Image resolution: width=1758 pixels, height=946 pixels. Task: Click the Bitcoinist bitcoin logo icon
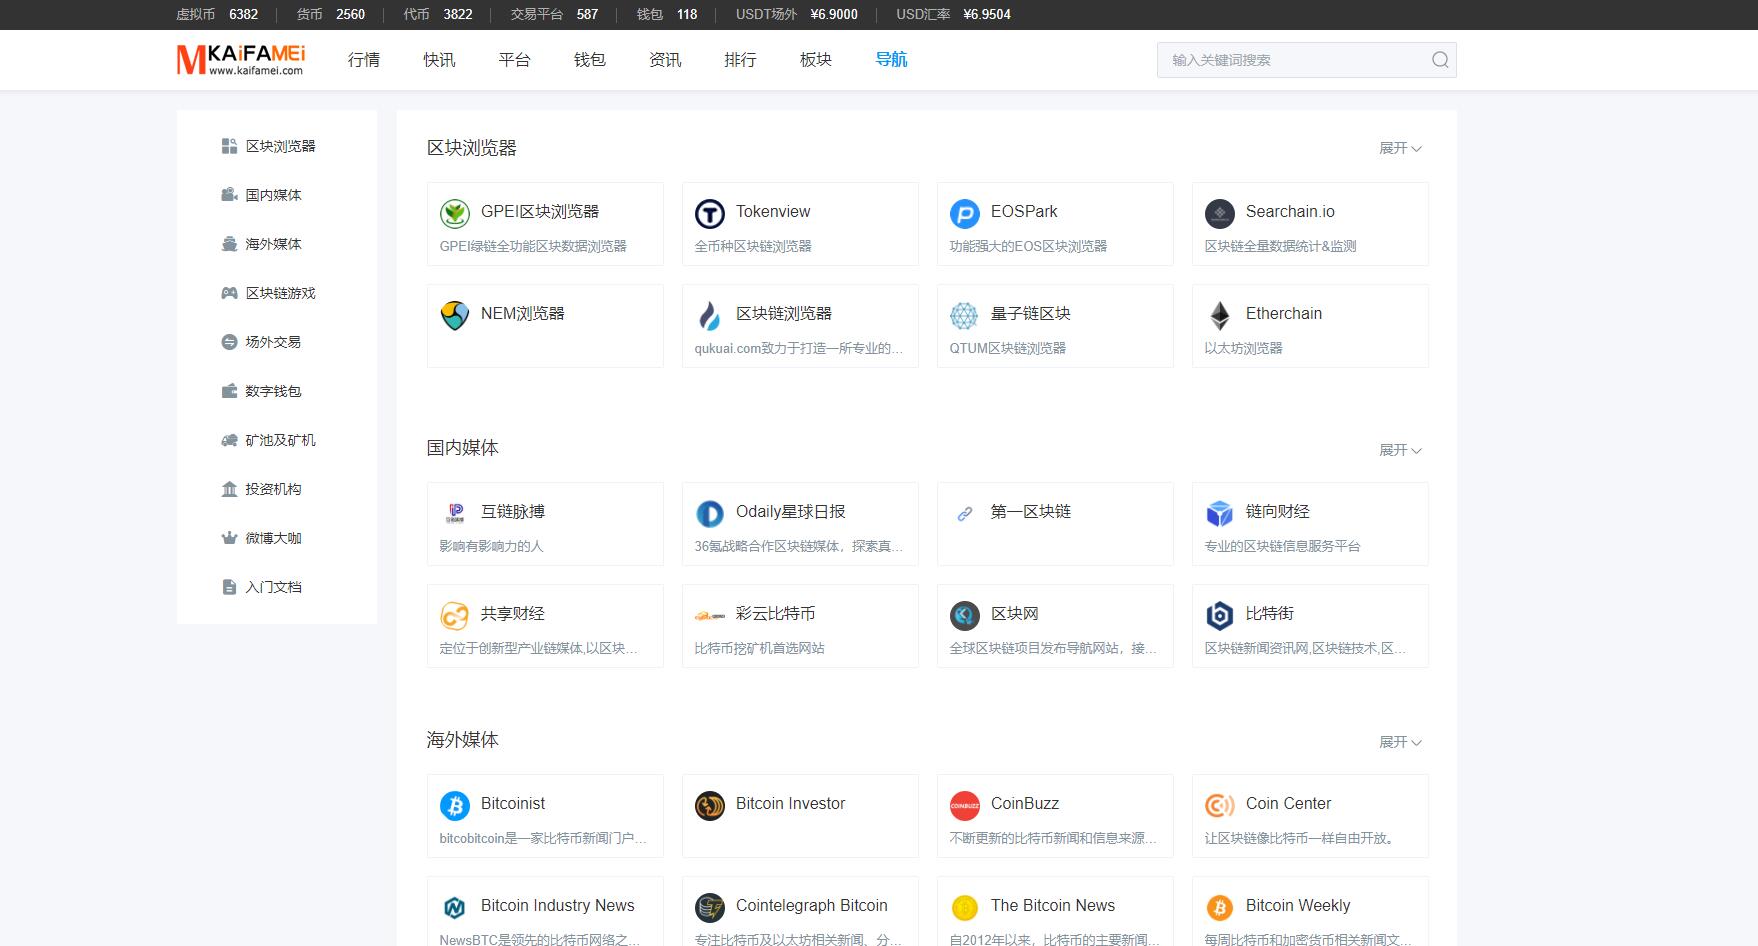click(454, 806)
